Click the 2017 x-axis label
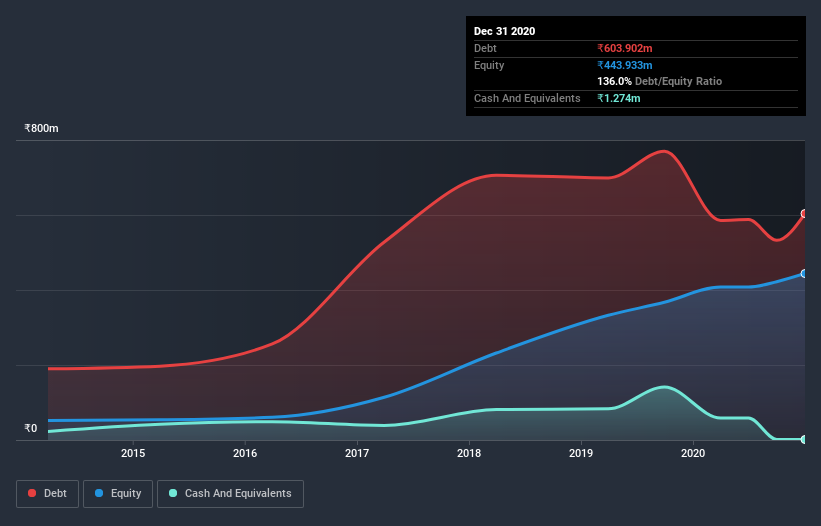 pos(357,453)
